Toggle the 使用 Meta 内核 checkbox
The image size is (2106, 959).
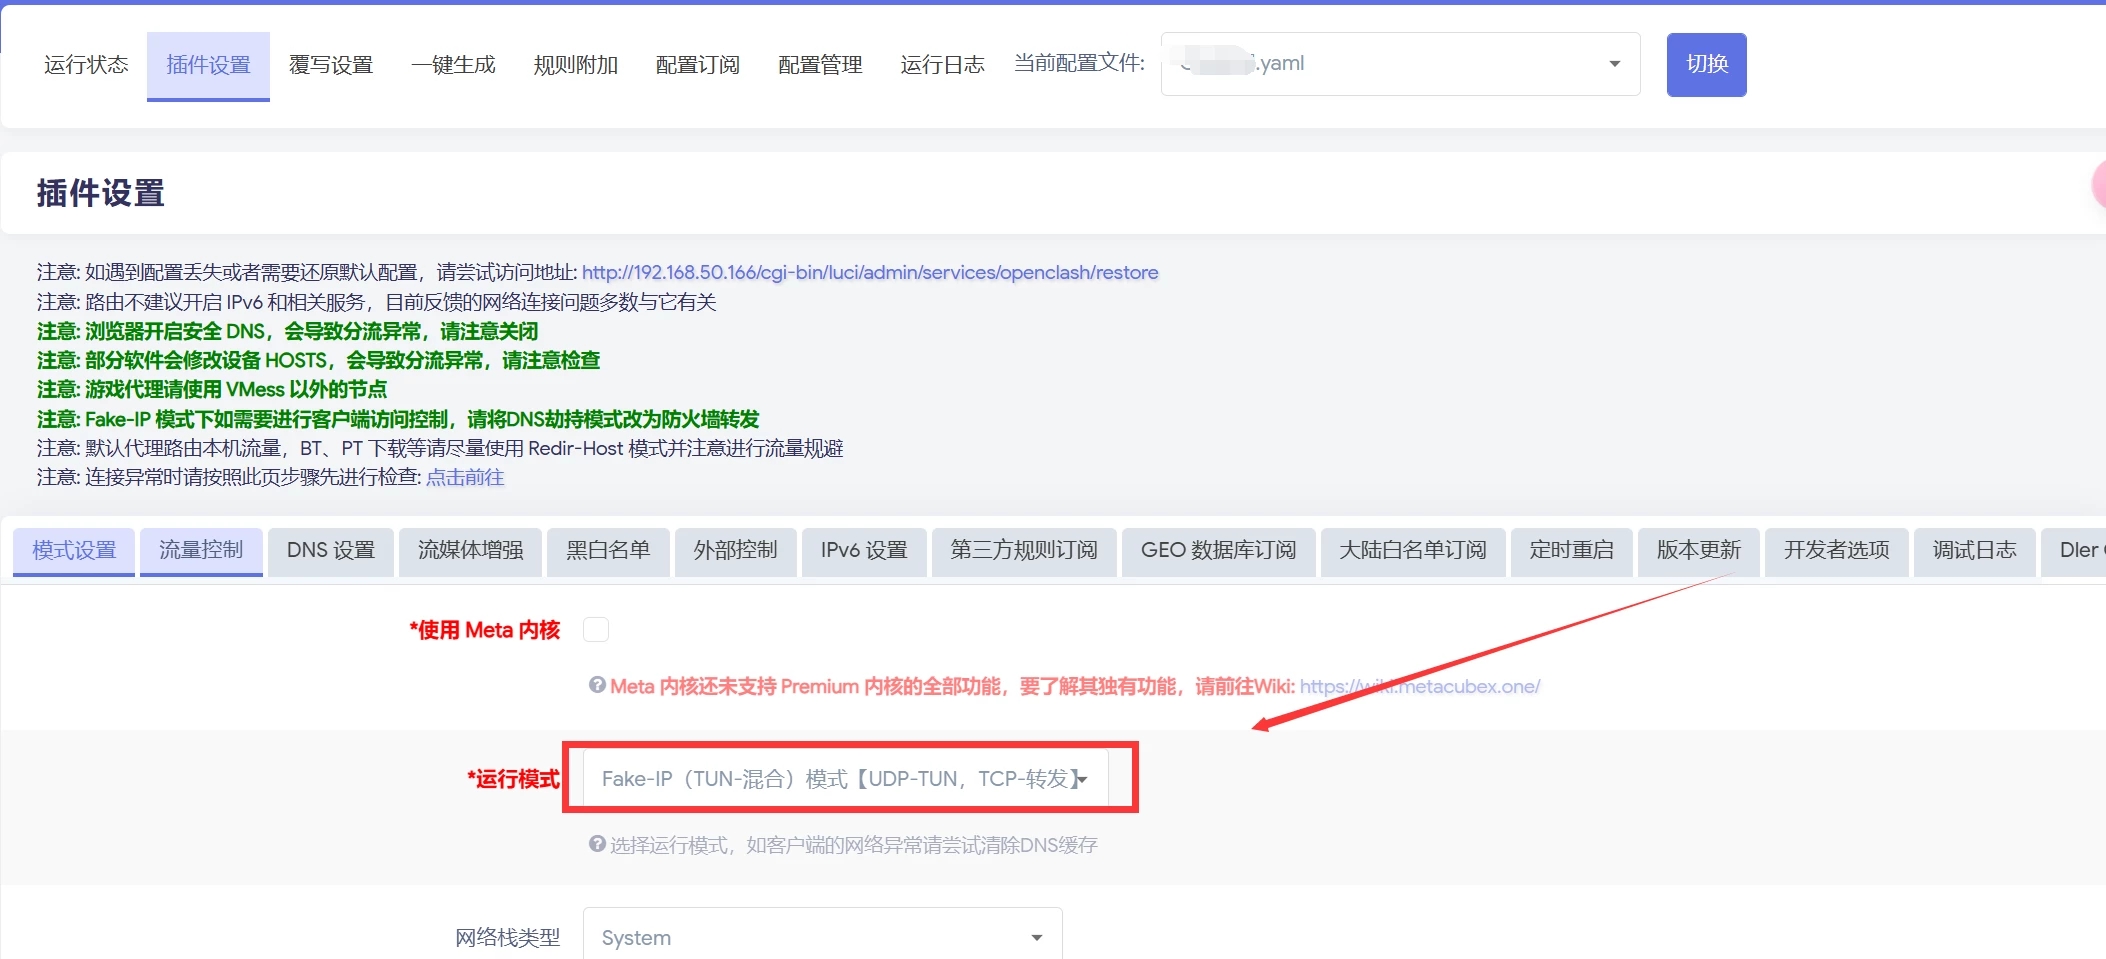coord(595,630)
